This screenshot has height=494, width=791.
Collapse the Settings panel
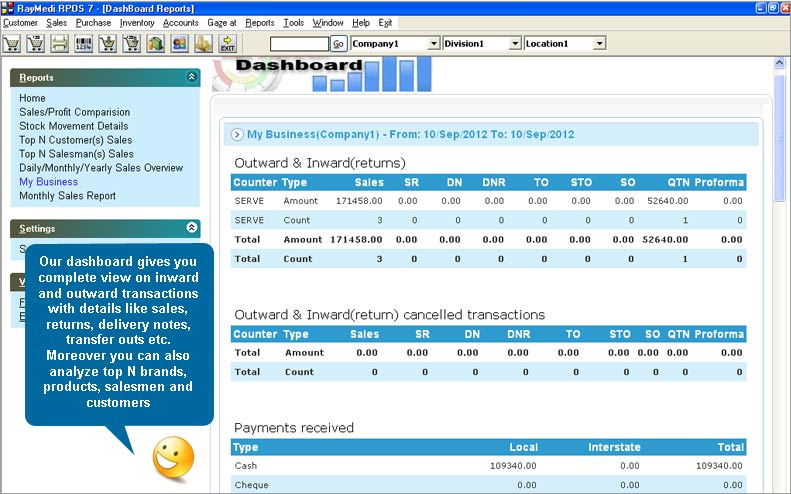pyautogui.click(x=192, y=228)
